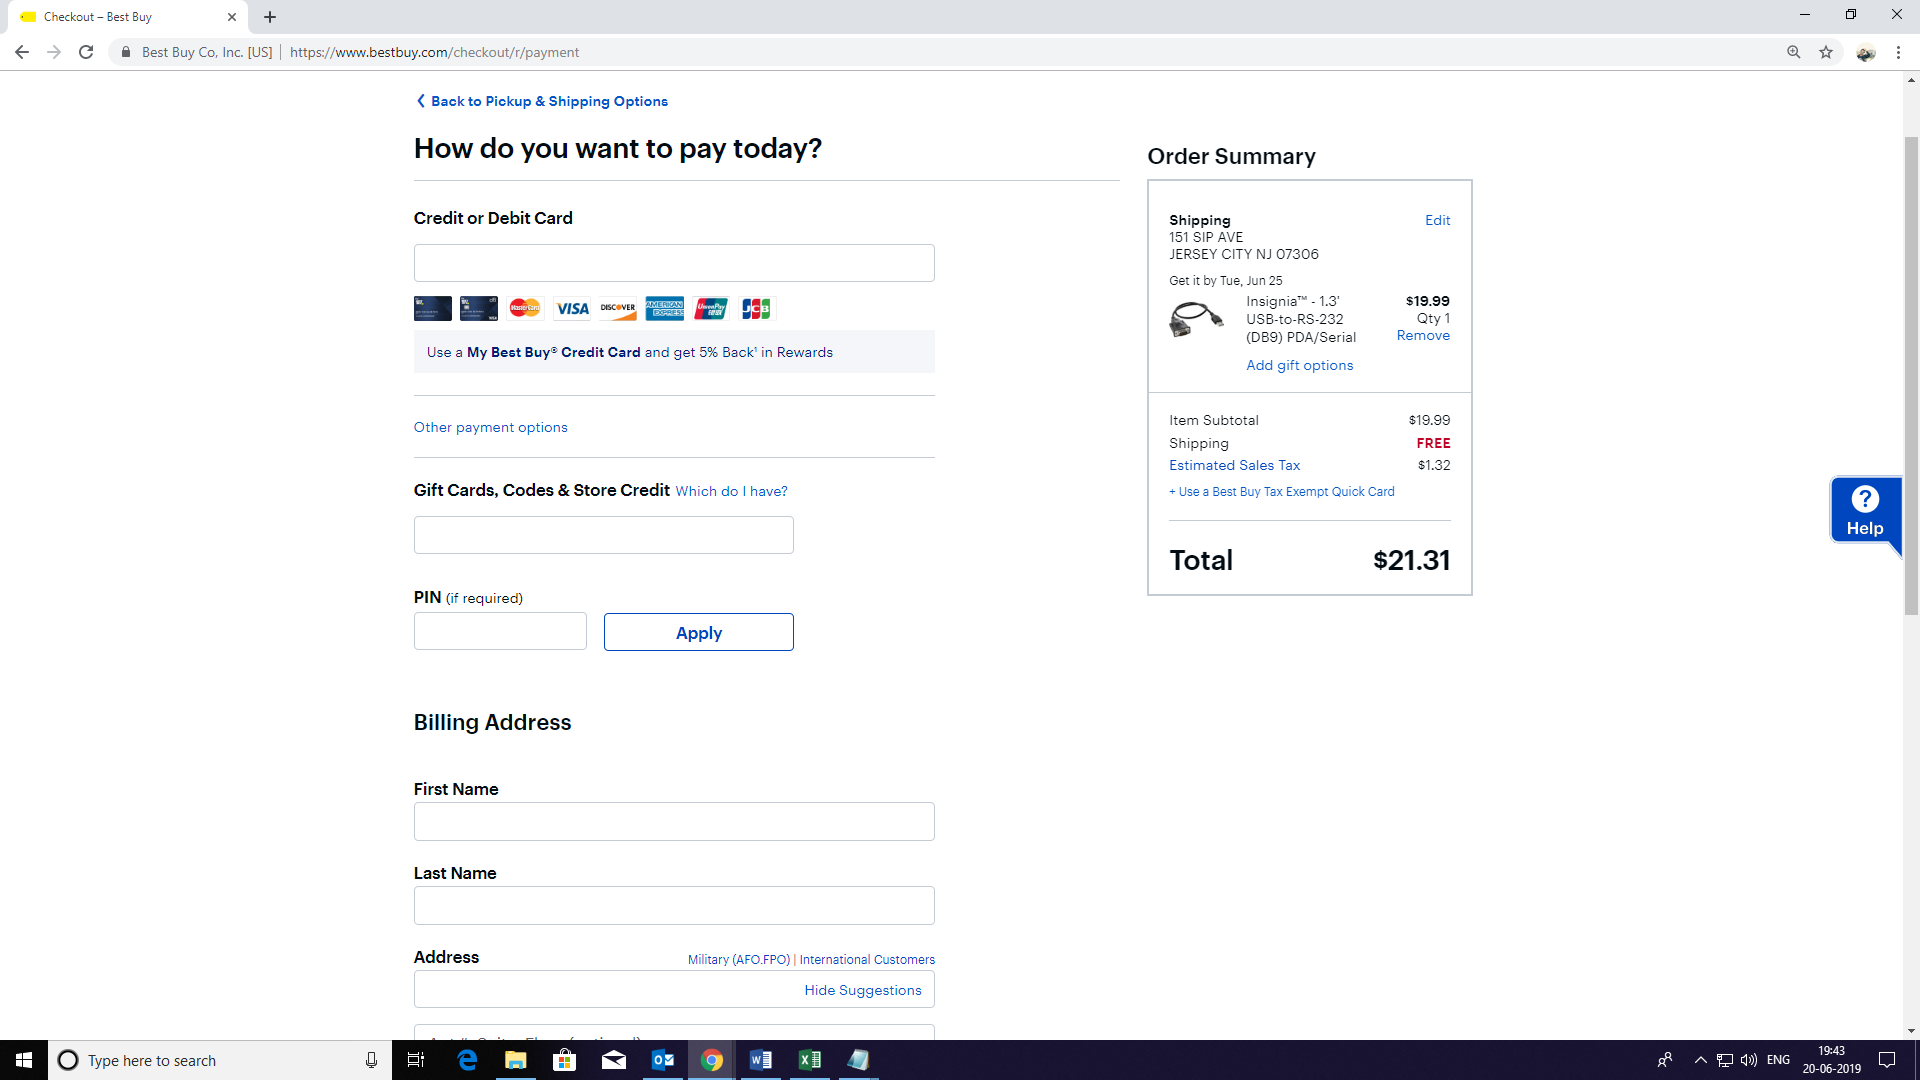Open a new browser tab

[270, 17]
